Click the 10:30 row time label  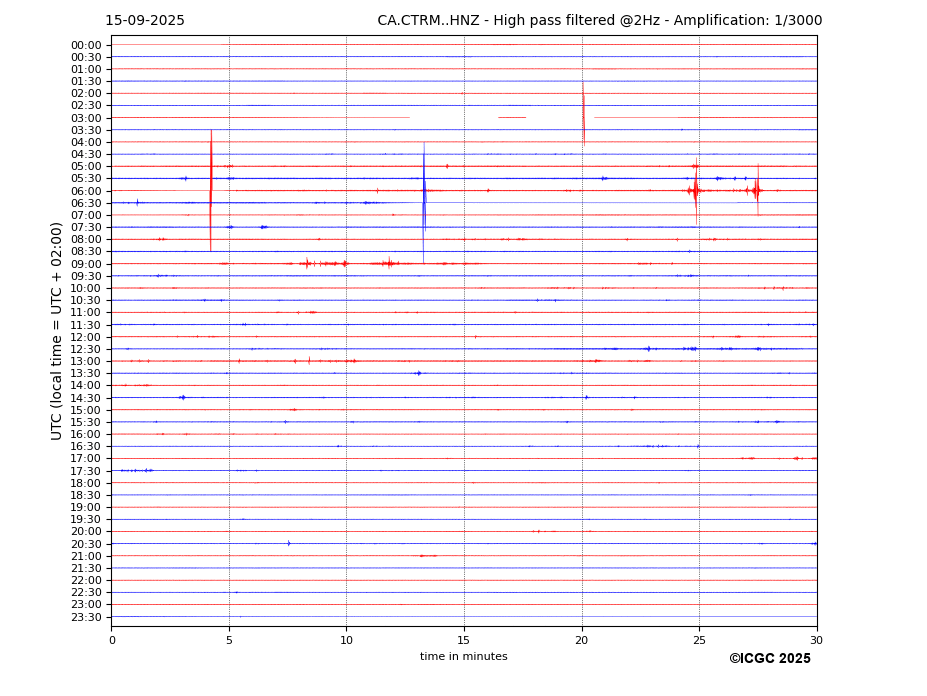click(86, 301)
